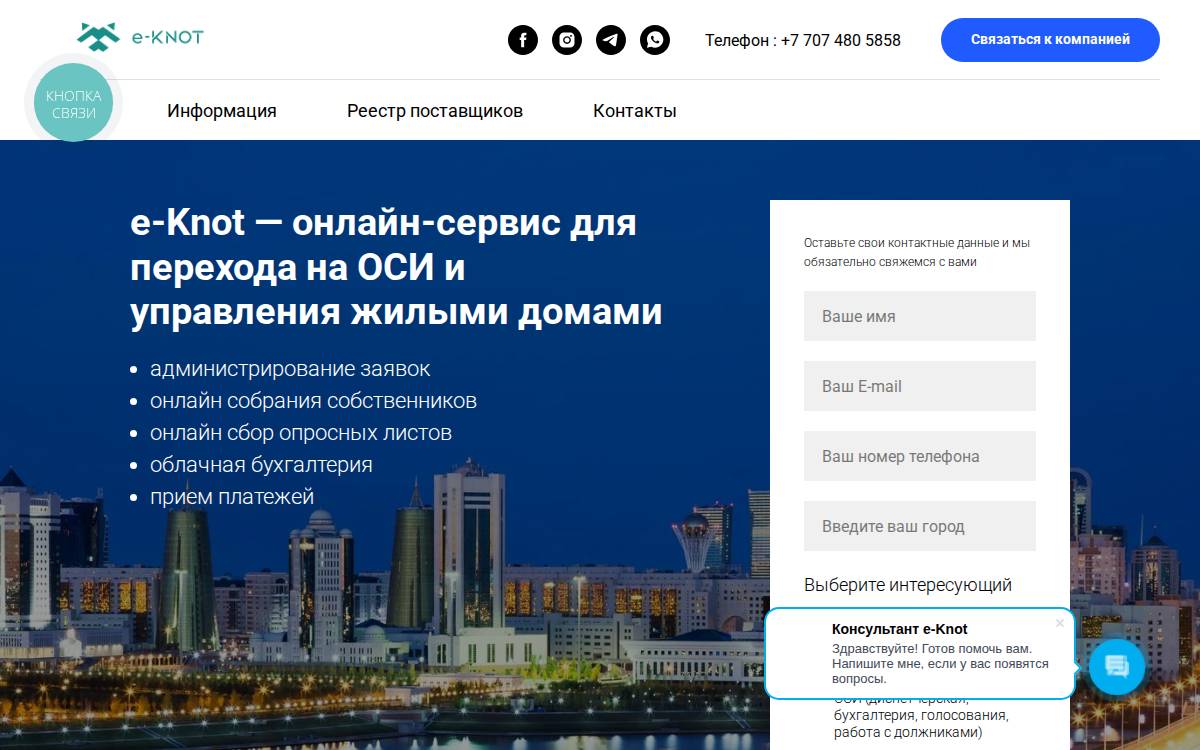Open the Контакты menu item
Screen dimensions: 1200x750
[x=635, y=111]
